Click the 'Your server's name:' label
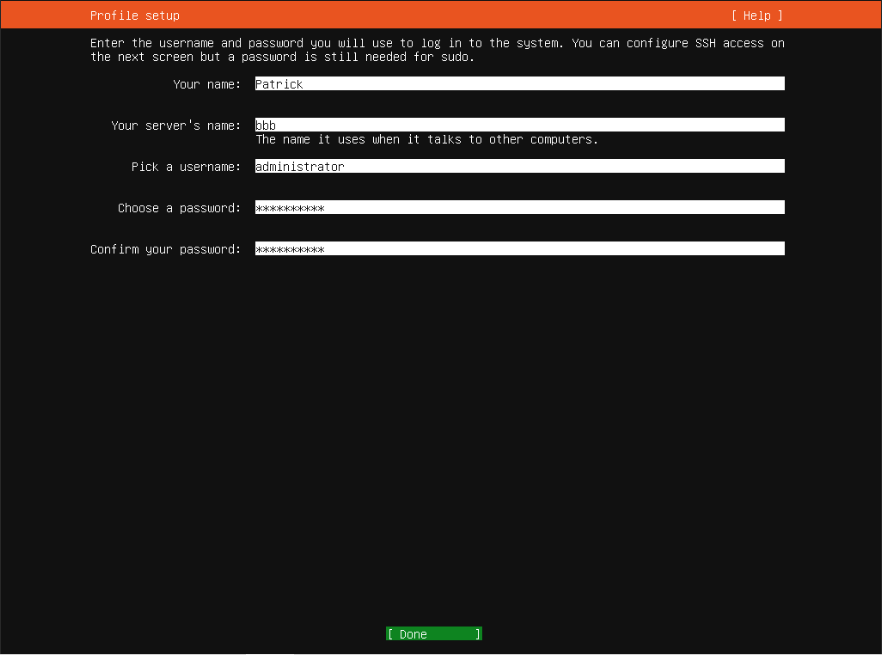Viewport: 882px width, 655px height. click(x=176, y=126)
